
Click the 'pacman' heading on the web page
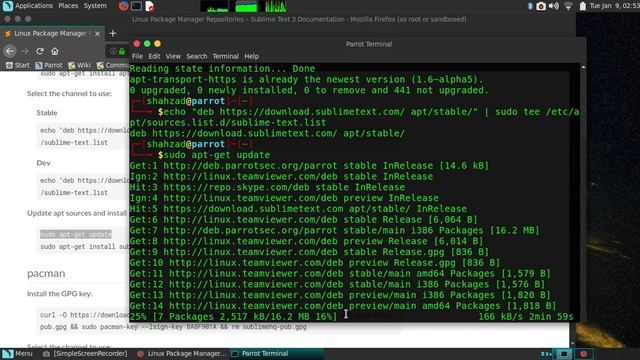46,273
